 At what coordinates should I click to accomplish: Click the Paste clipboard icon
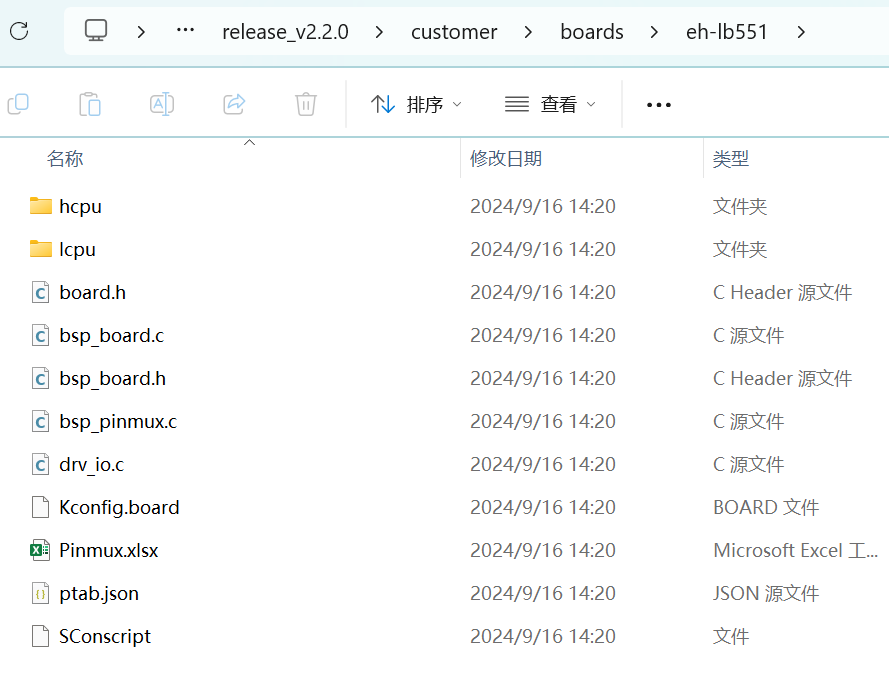[90, 104]
